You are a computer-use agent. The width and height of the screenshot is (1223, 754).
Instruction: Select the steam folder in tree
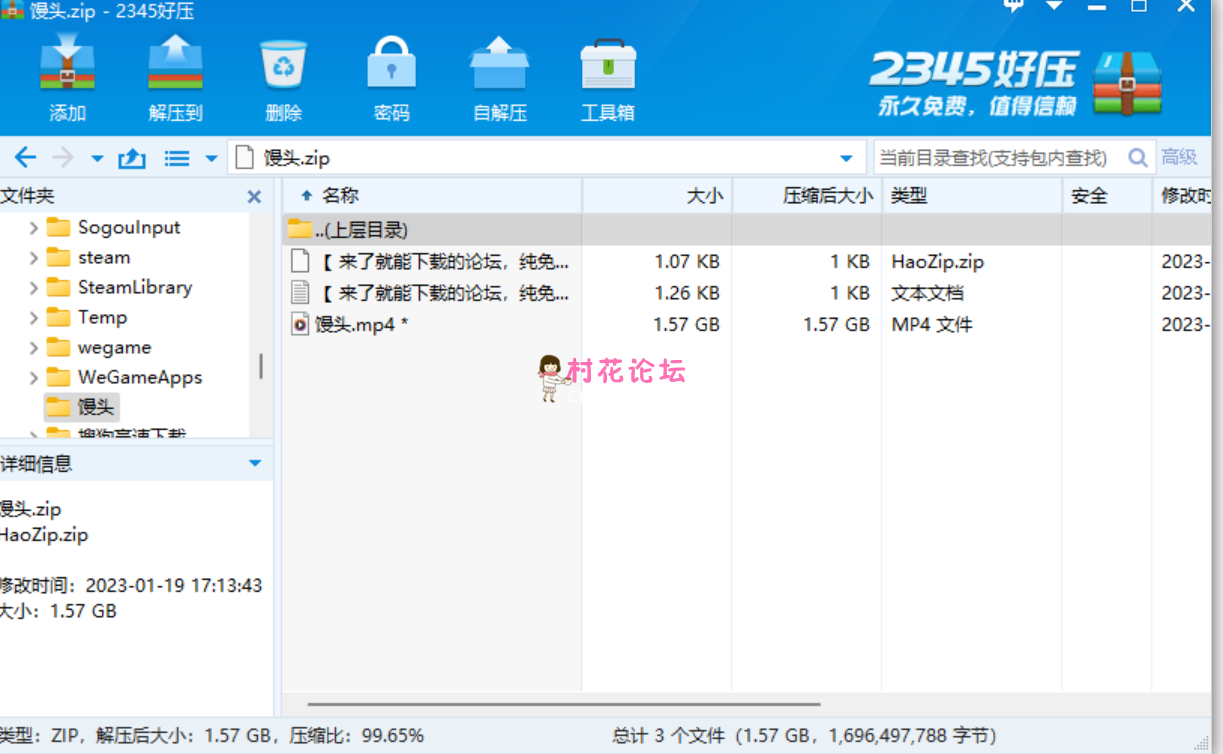(x=104, y=257)
